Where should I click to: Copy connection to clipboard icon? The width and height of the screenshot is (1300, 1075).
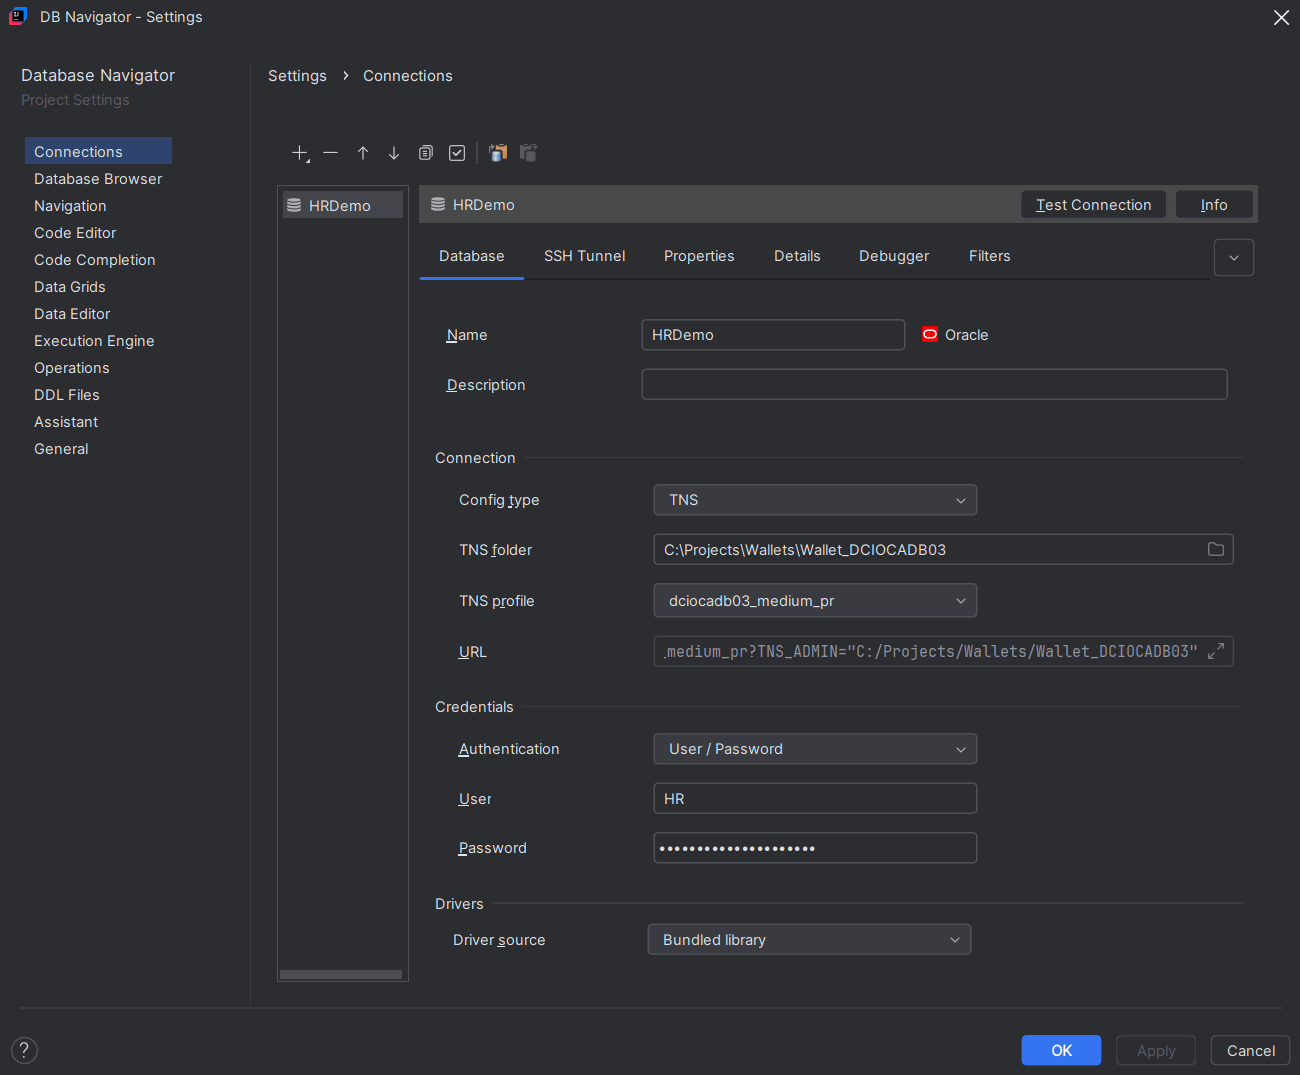tap(498, 153)
